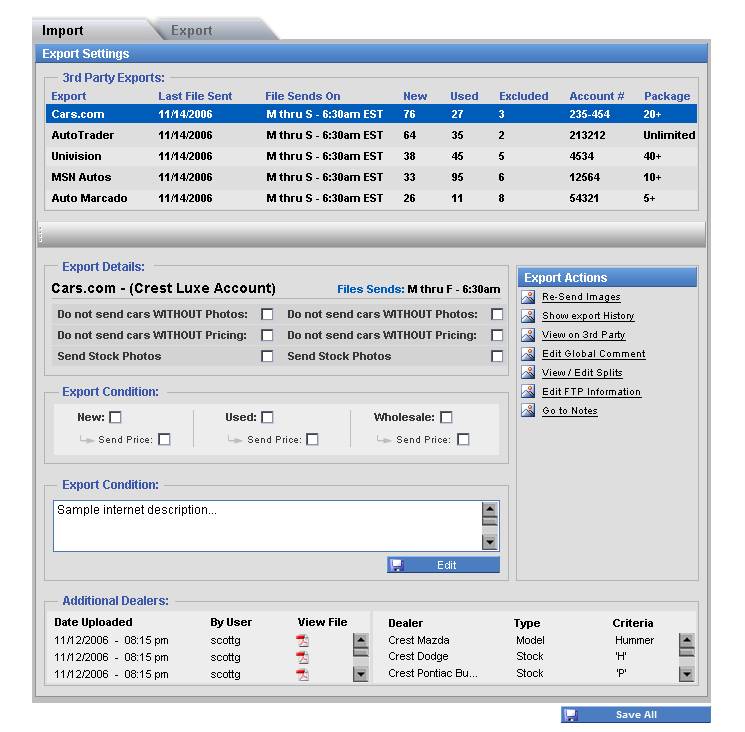Click the icon beside Re-Send Images

[528, 297]
